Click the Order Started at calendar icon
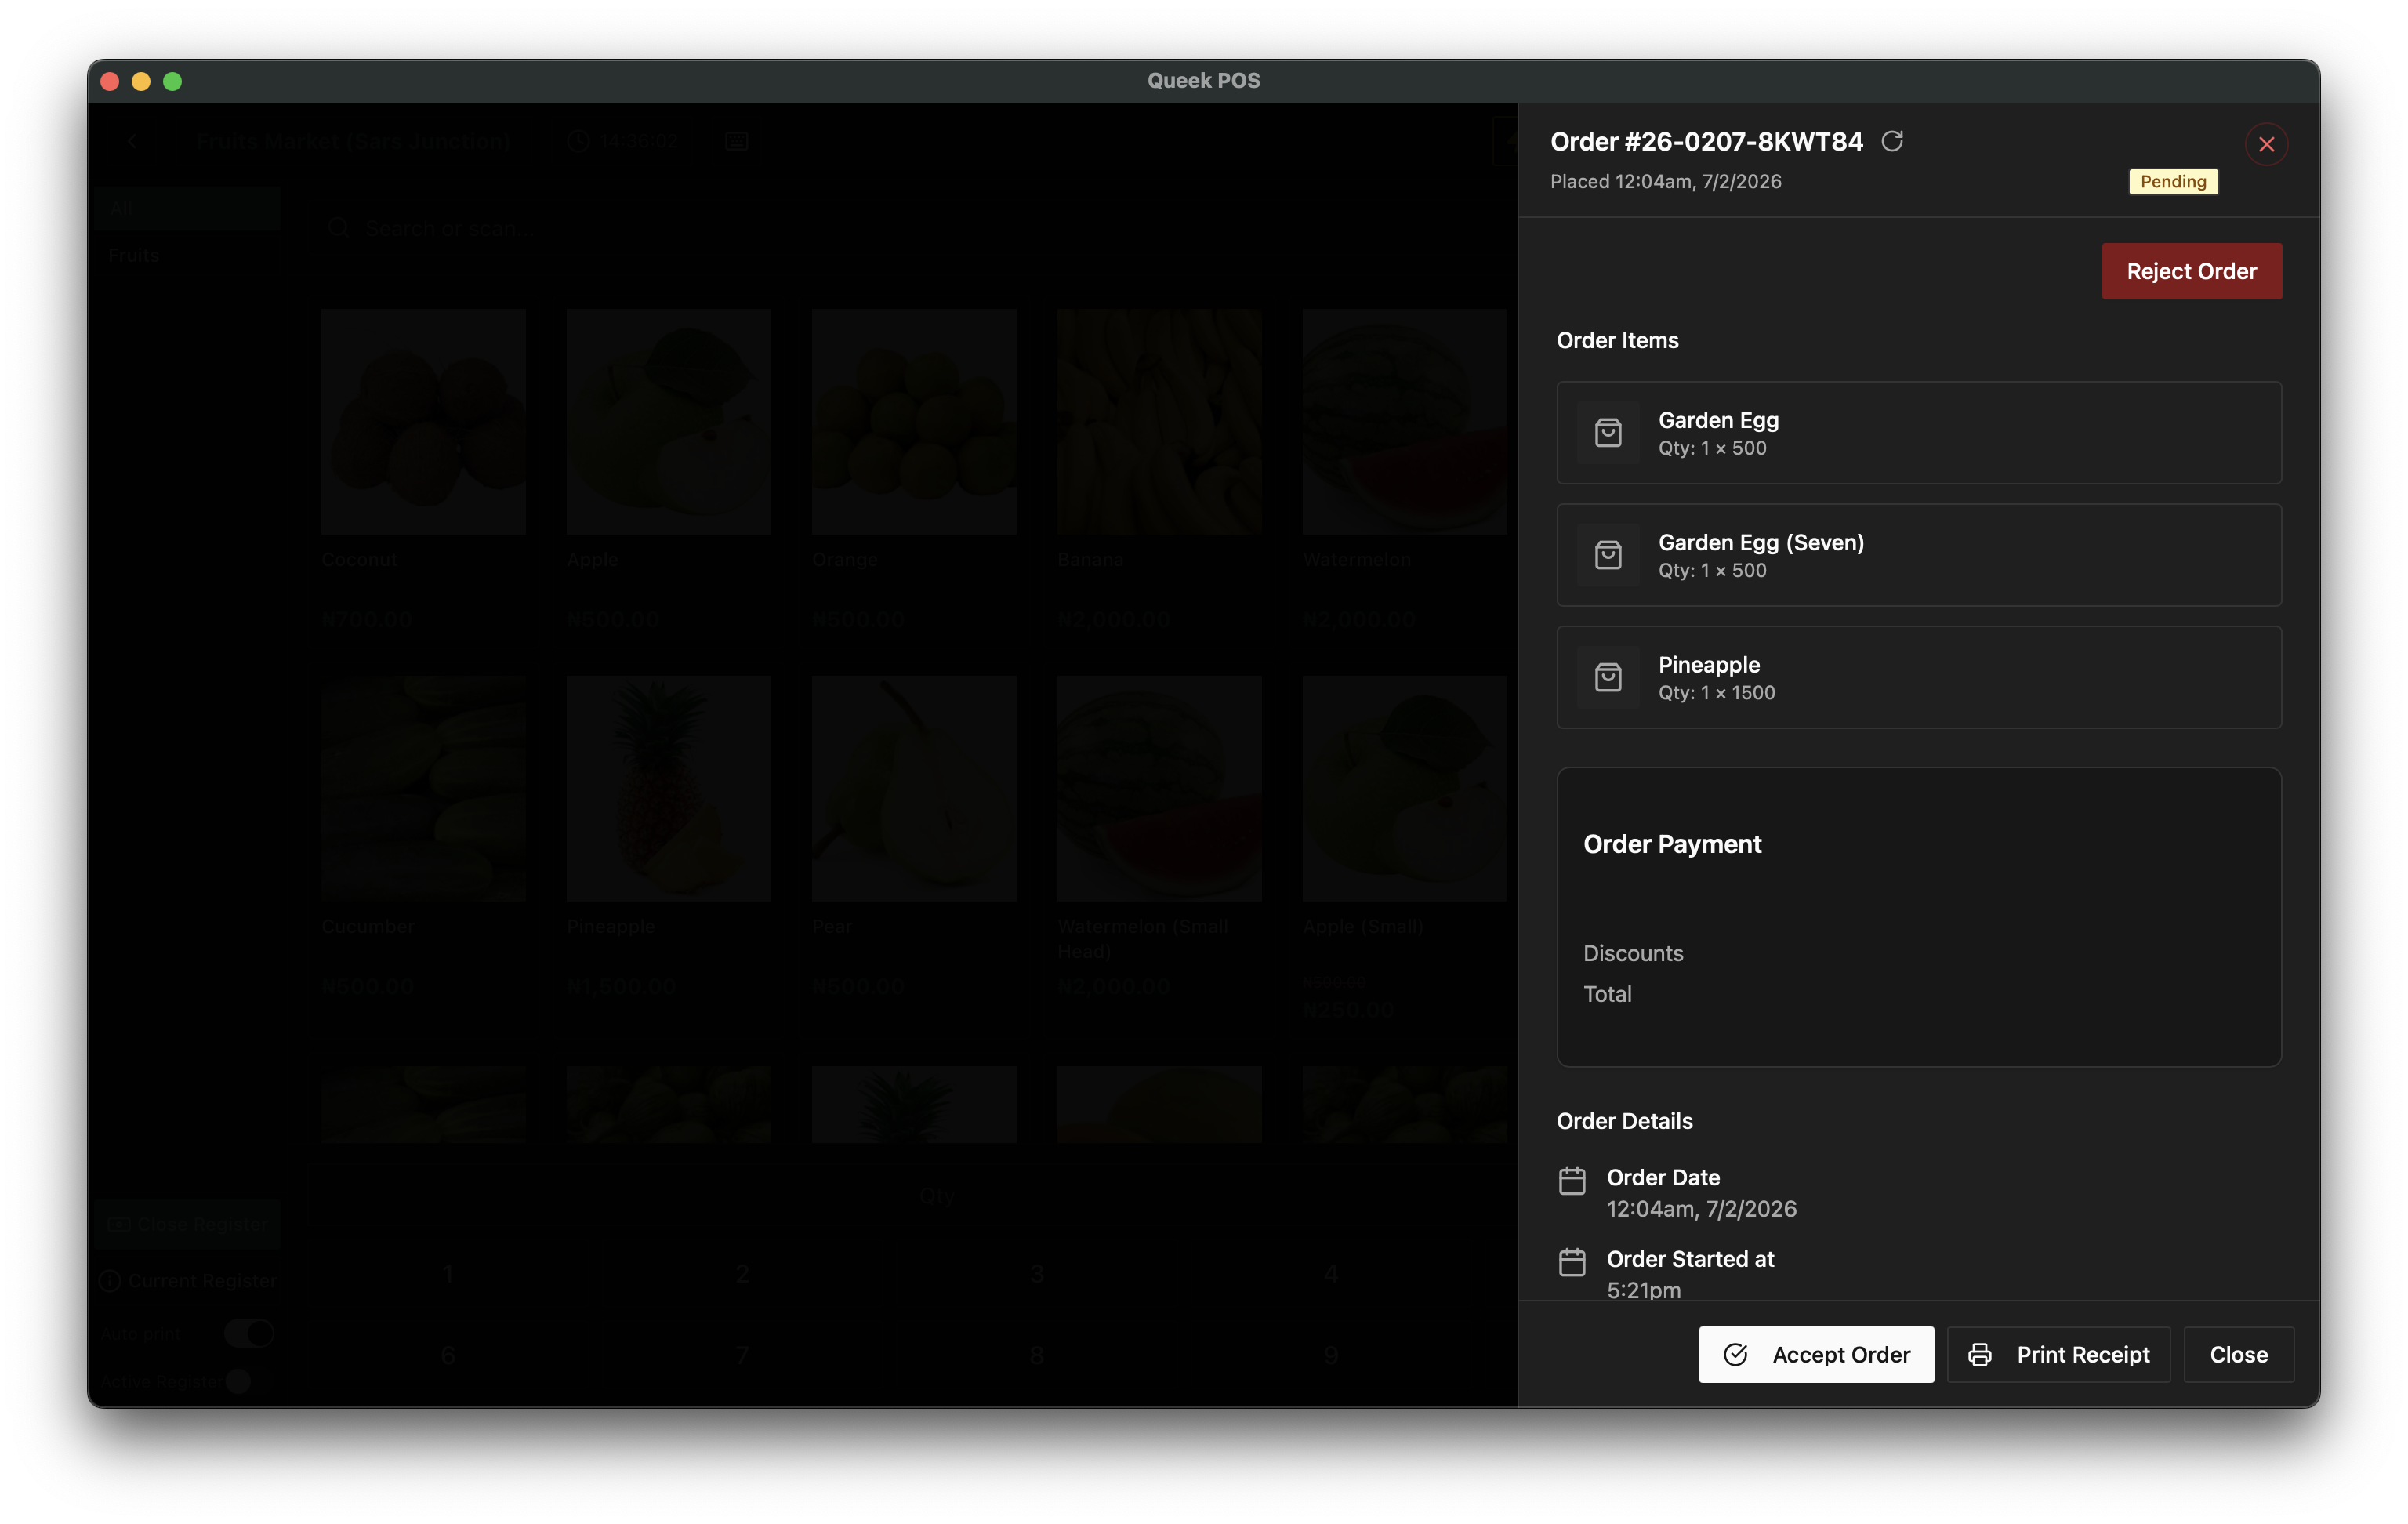Image resolution: width=2408 pixels, height=1524 pixels. [x=1572, y=1262]
